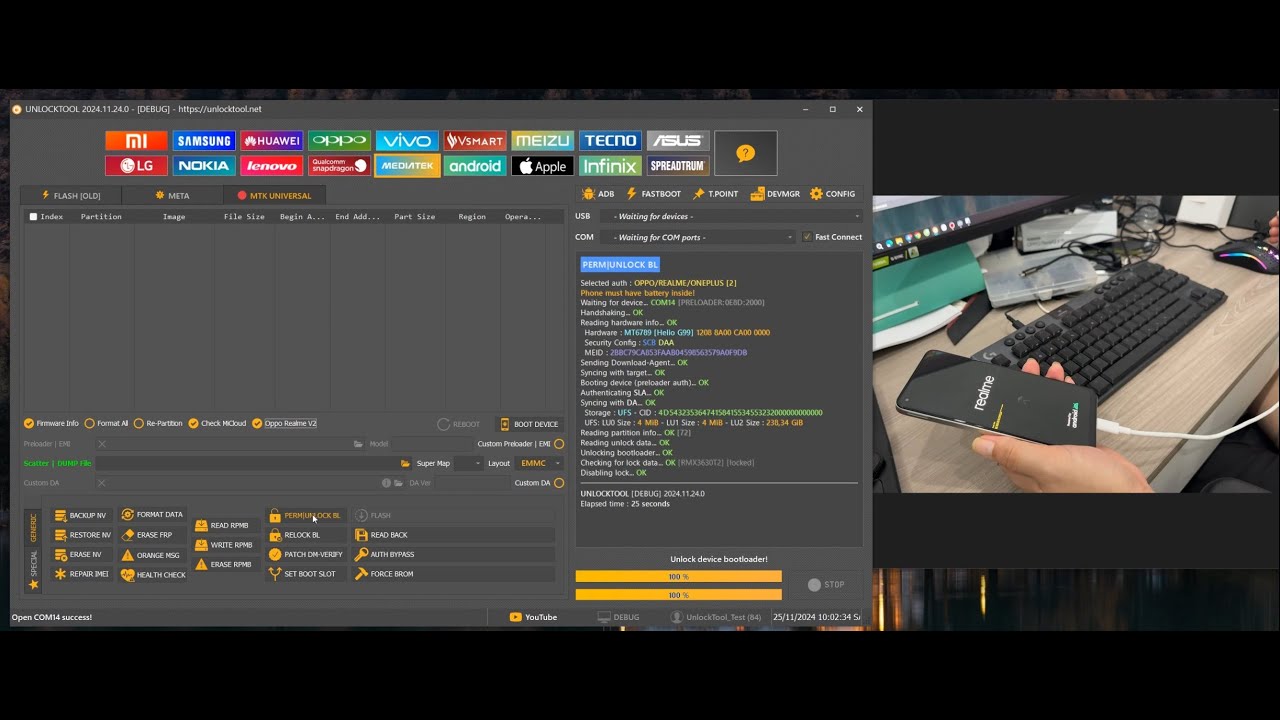The image size is (1280, 720).
Task: Open the ADB tool
Action: (598, 194)
